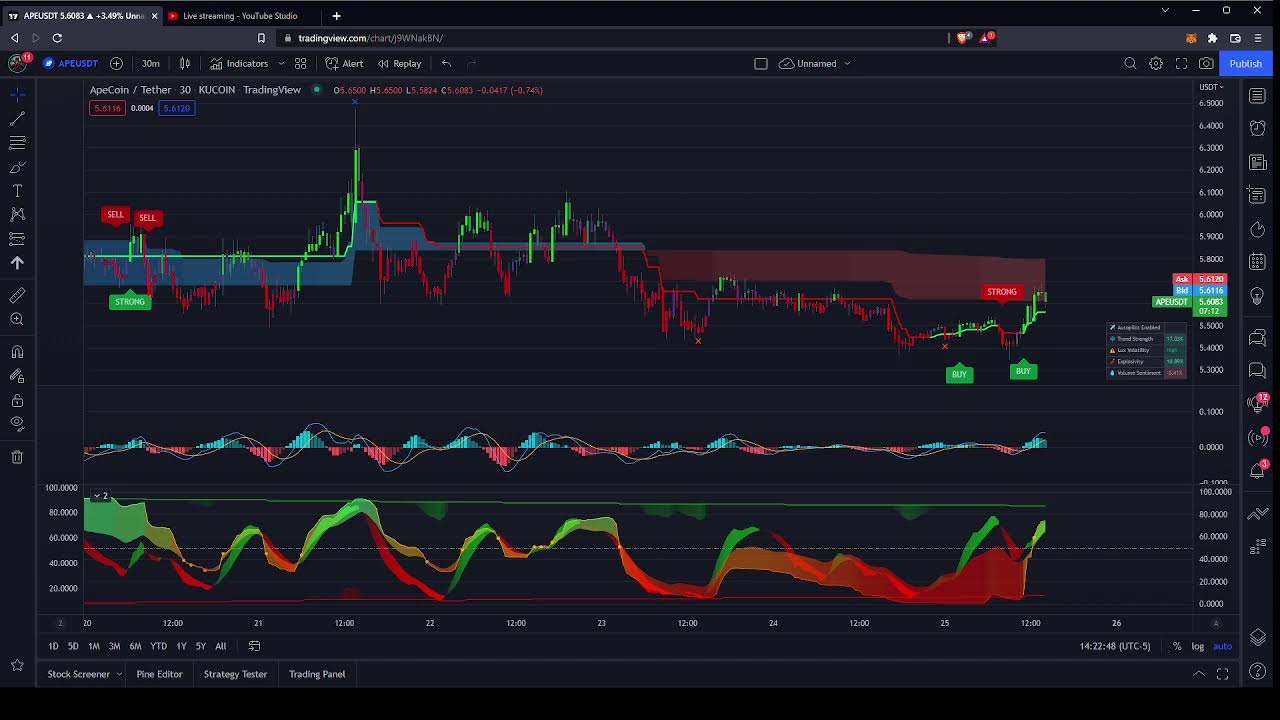1280x720 pixels.
Task: Select the 1M date range
Action: pos(94,646)
